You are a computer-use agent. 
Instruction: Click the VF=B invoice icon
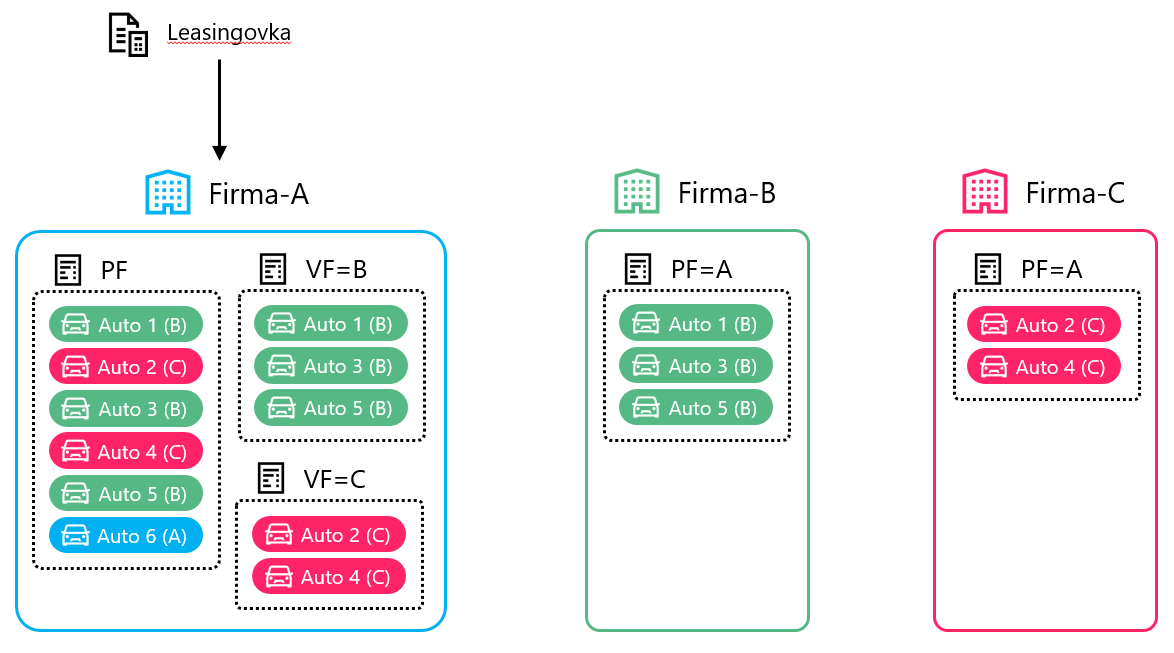(x=273, y=269)
